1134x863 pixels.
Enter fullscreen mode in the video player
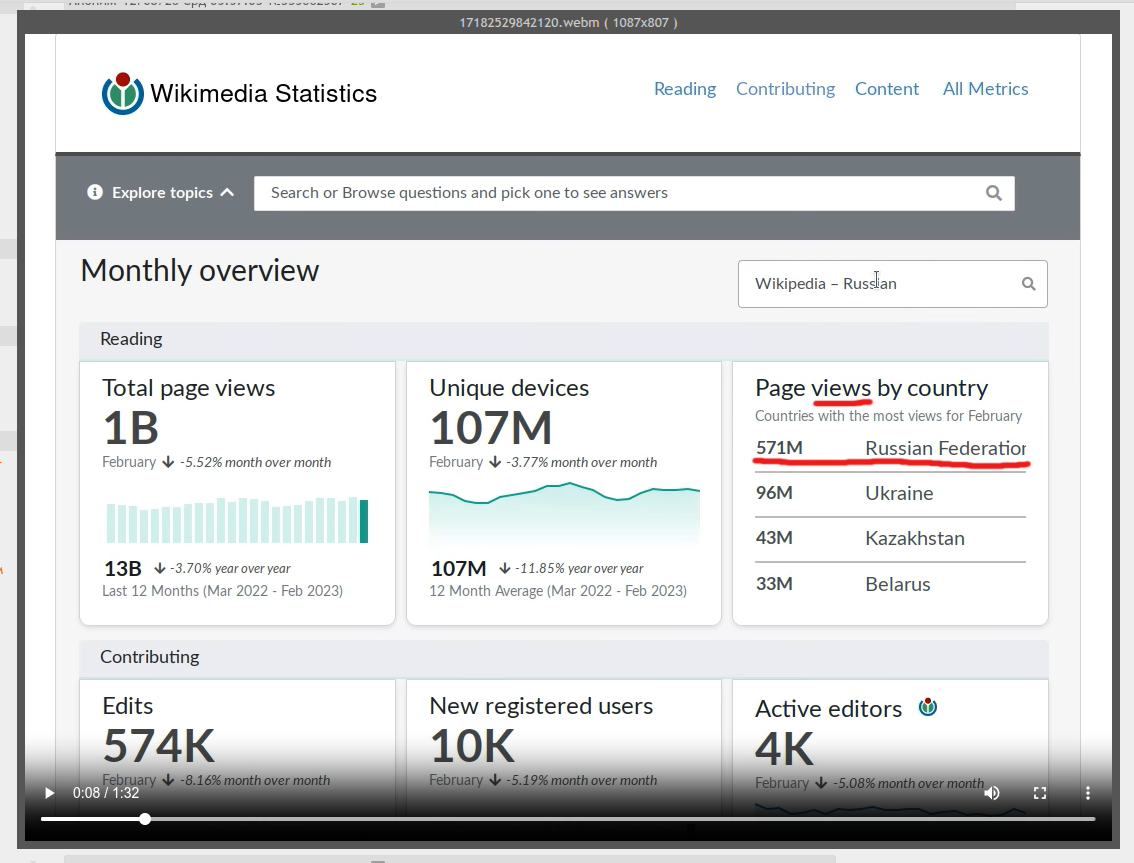tap(1040, 793)
